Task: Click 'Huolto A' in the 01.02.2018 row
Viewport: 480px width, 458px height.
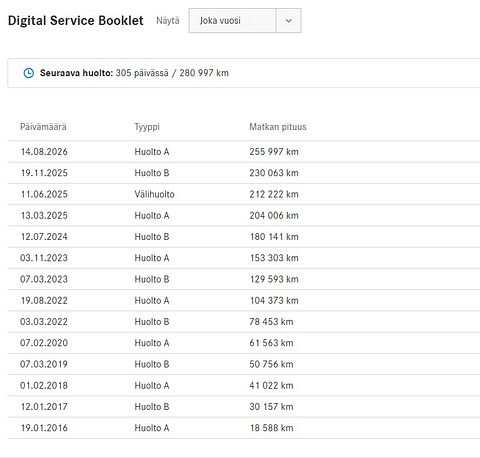Action: click(x=152, y=386)
